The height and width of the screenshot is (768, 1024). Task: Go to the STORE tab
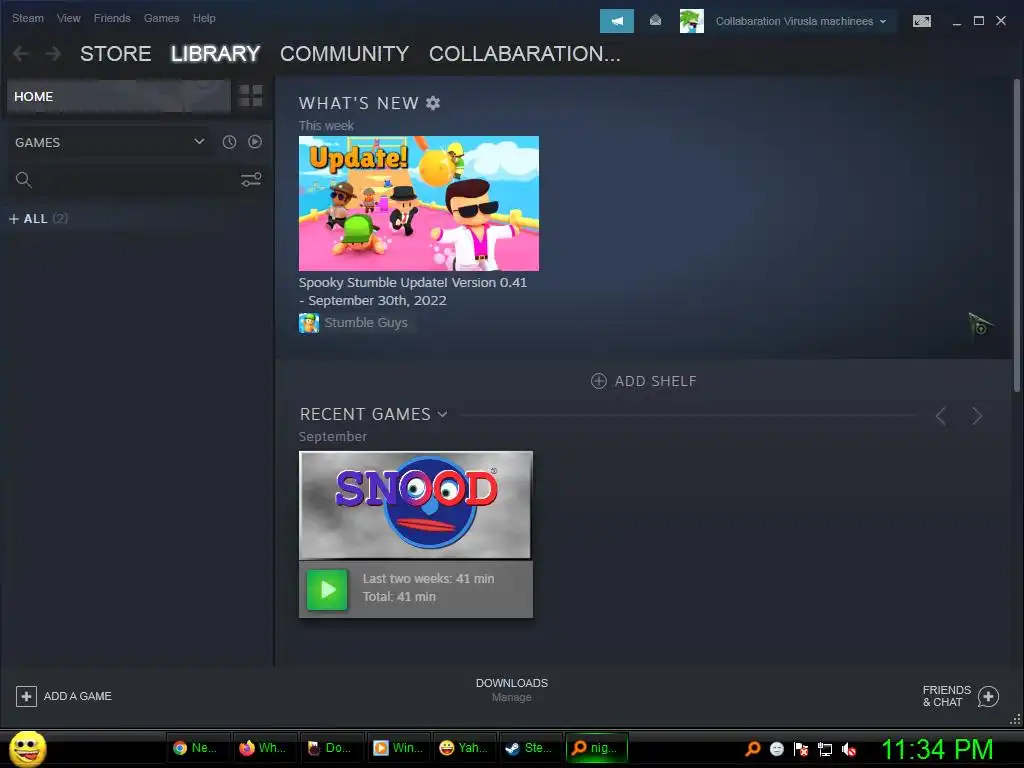click(116, 54)
